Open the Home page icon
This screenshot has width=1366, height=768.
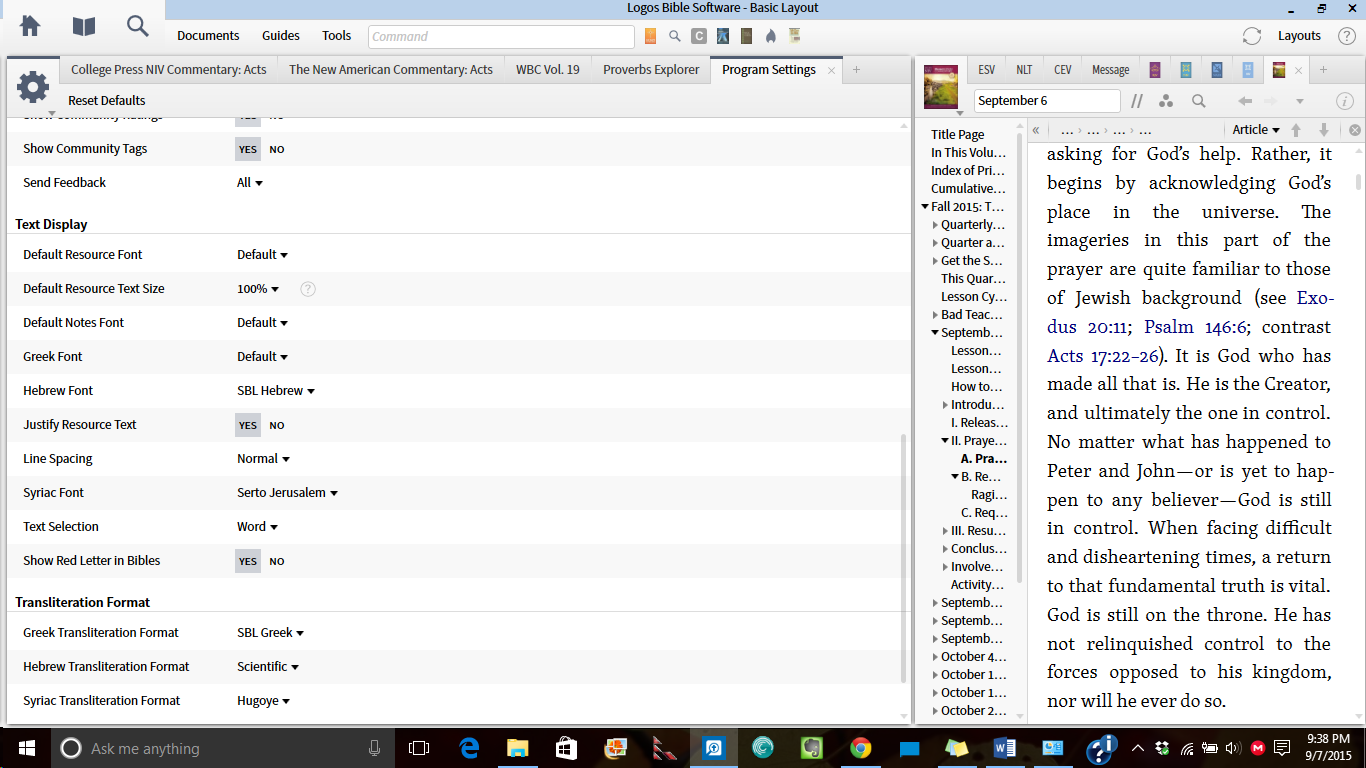coord(30,26)
